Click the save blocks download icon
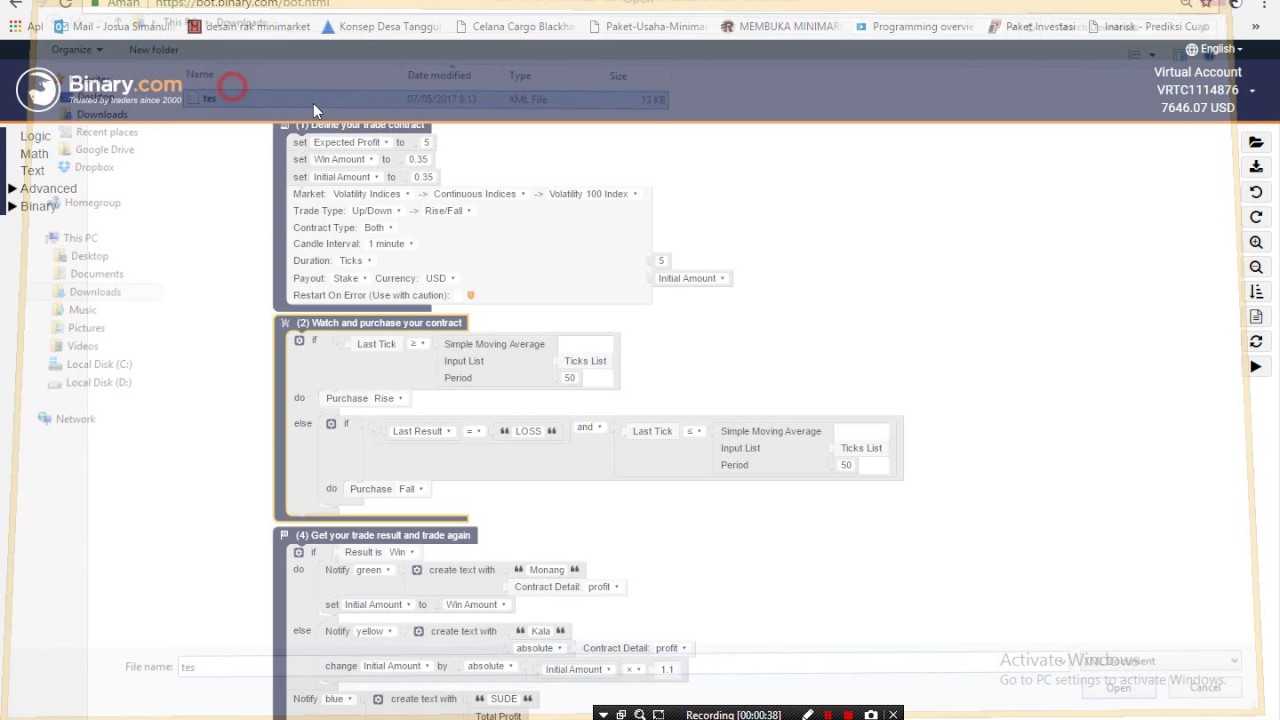1280x720 pixels. click(1256, 167)
